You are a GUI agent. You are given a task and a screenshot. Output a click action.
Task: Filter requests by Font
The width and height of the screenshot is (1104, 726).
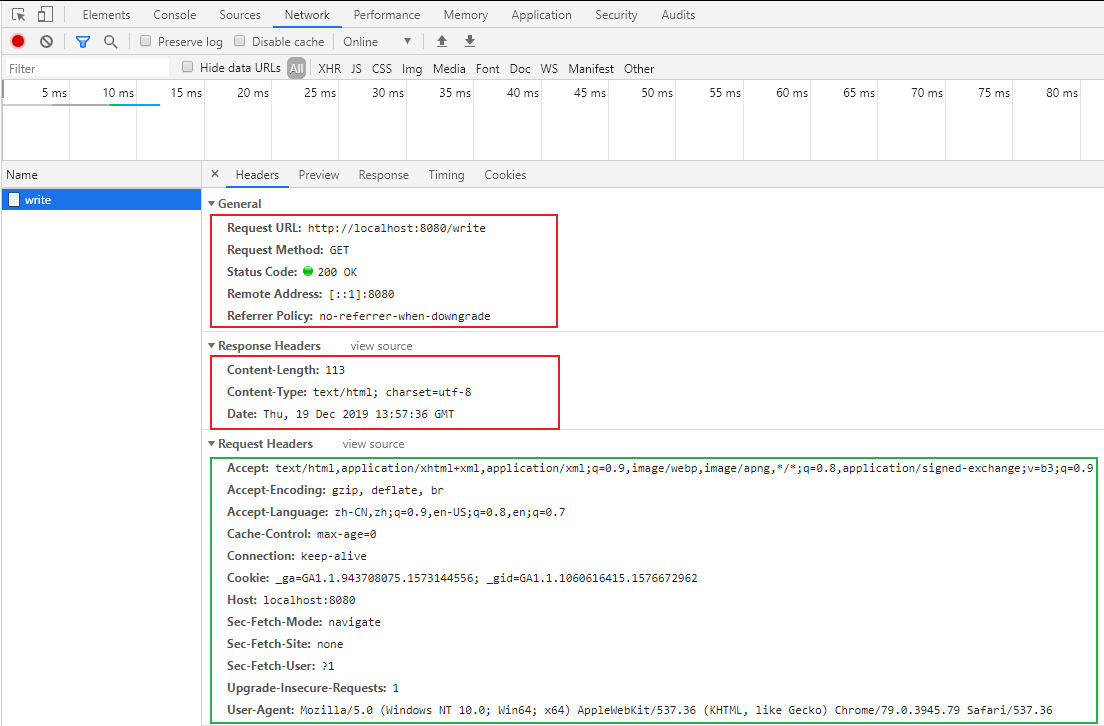[487, 68]
